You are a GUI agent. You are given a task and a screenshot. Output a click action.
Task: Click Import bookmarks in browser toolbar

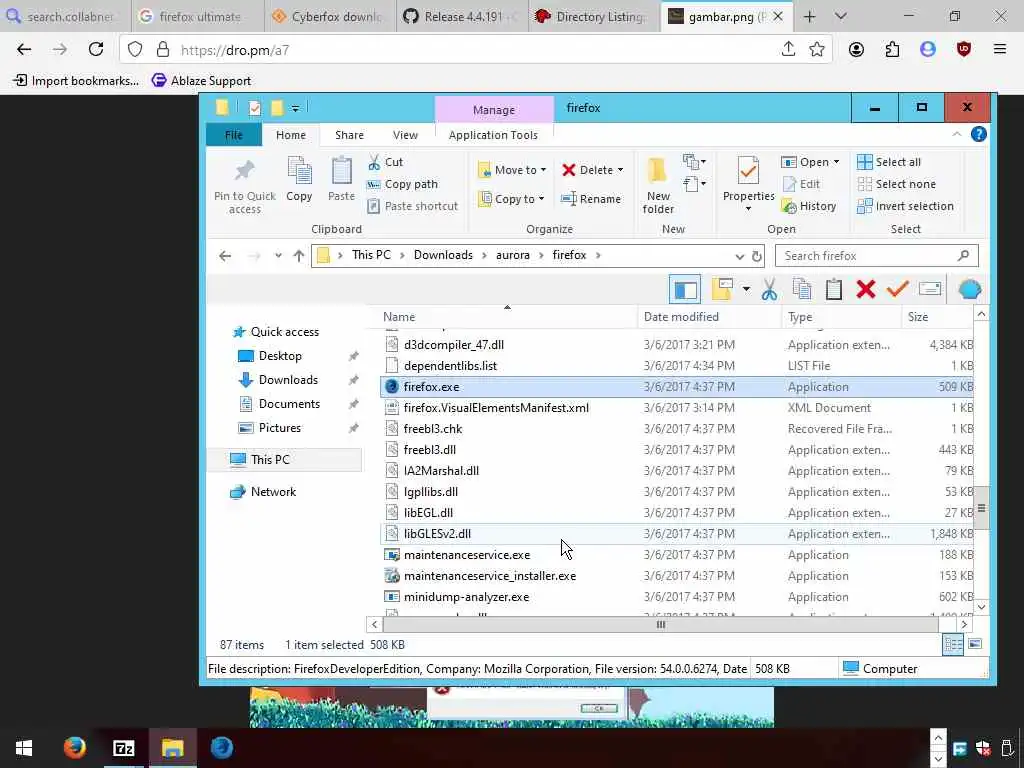pyautogui.click(x=76, y=80)
